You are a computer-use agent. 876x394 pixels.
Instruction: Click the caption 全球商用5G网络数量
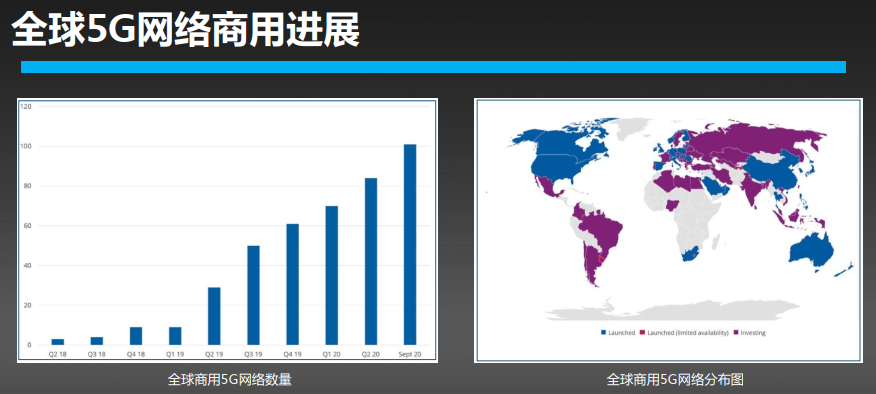(230, 379)
